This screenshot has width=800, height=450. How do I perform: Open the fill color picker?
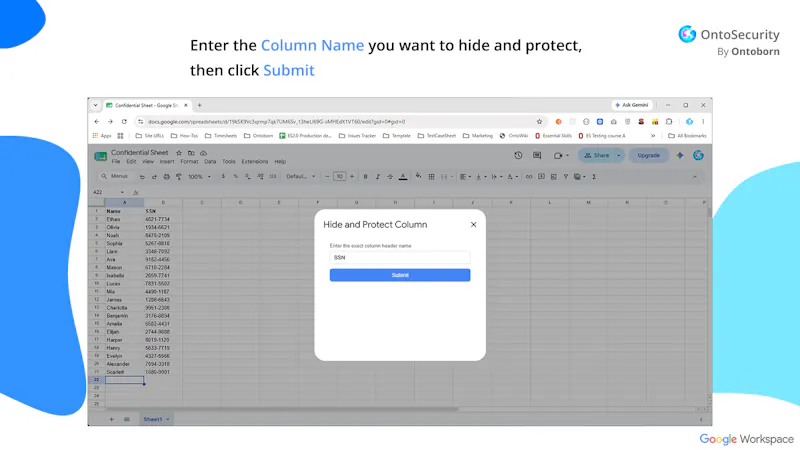[418, 176]
